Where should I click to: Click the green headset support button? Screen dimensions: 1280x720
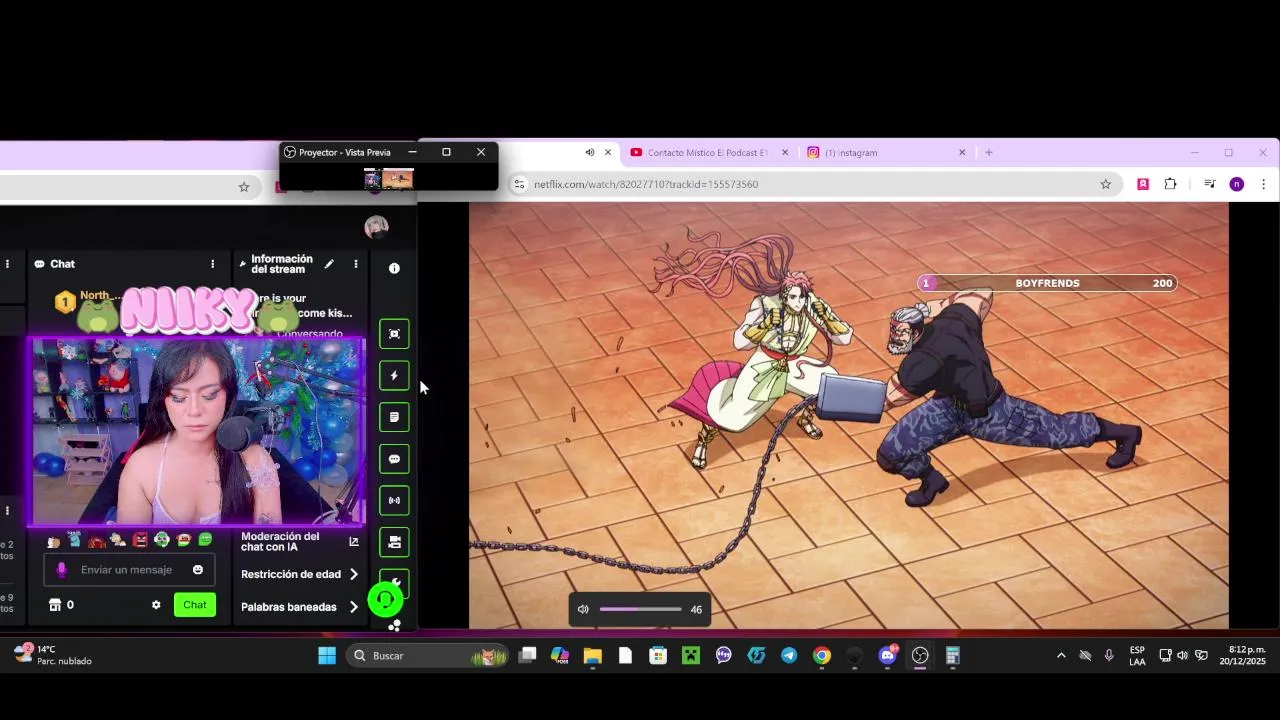click(385, 599)
